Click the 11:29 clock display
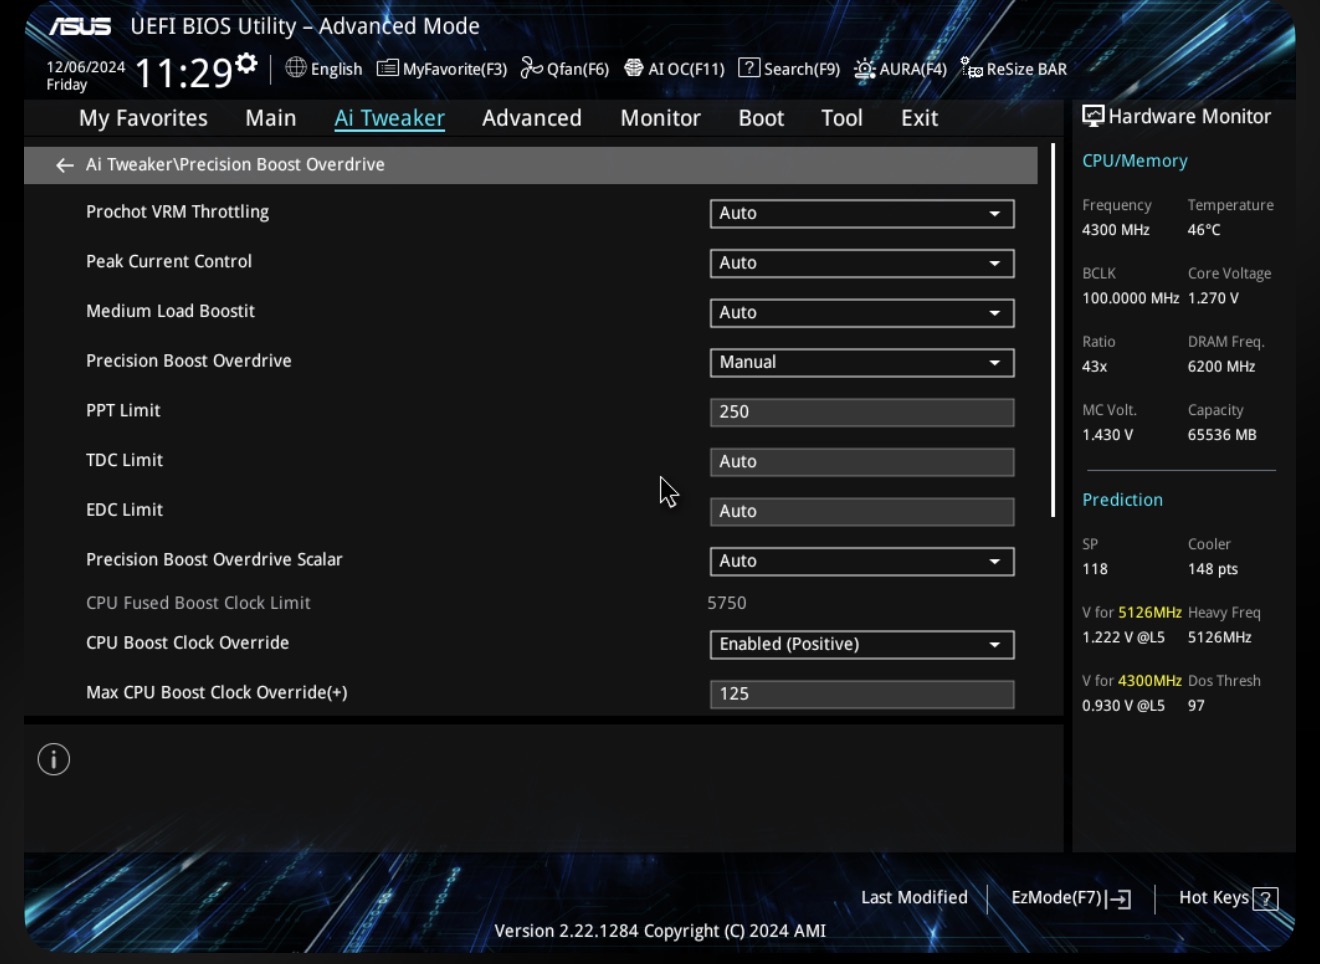 point(183,72)
